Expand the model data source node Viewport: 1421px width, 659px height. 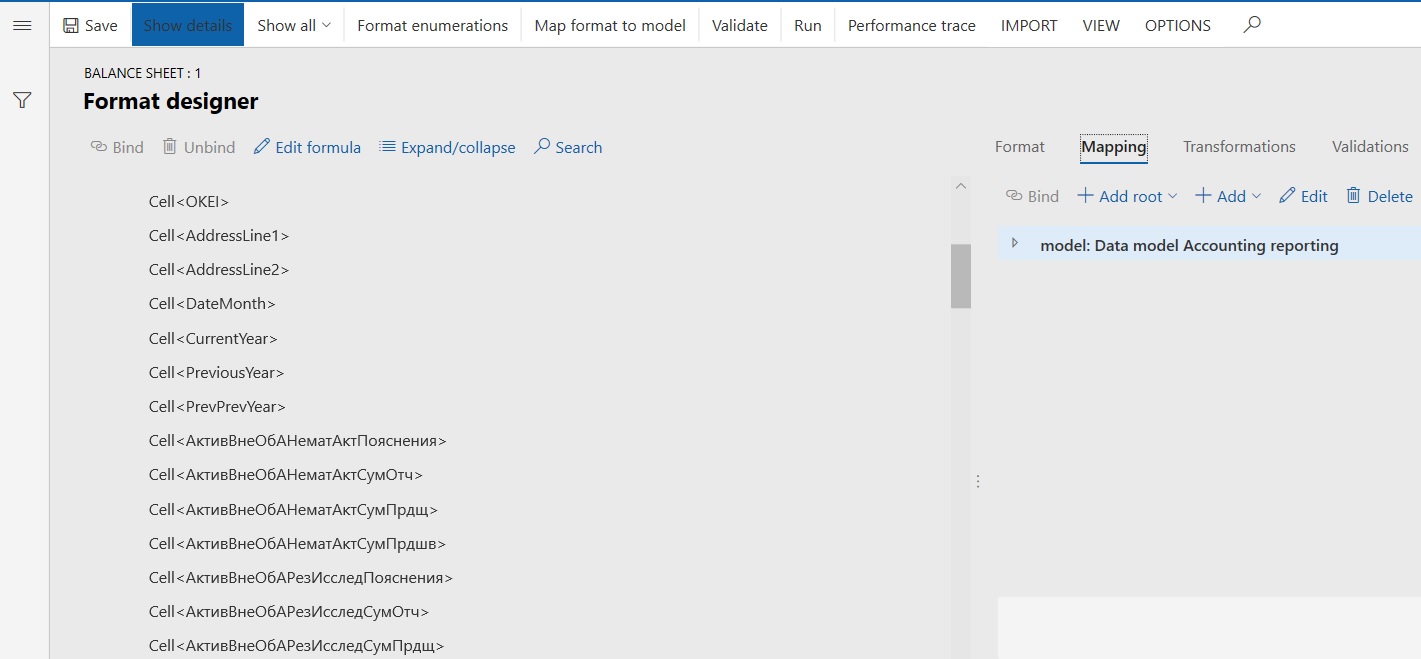[1015, 243]
